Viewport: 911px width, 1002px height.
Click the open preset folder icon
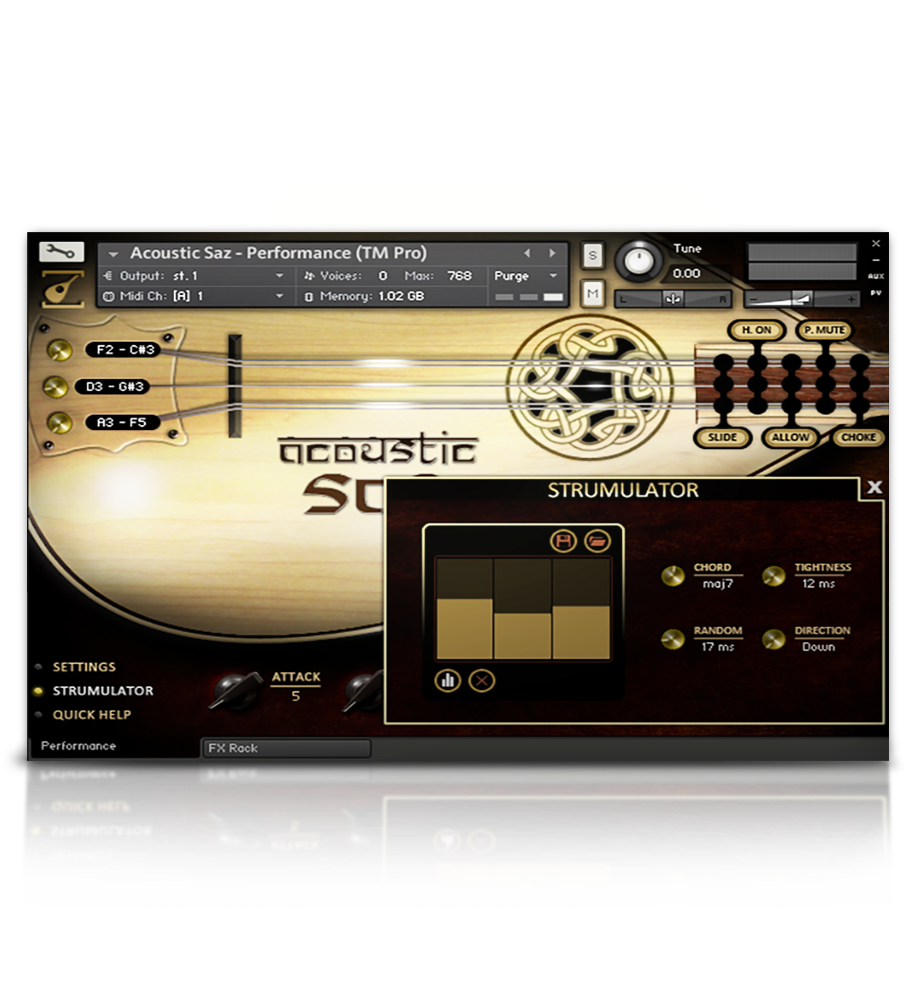click(597, 541)
